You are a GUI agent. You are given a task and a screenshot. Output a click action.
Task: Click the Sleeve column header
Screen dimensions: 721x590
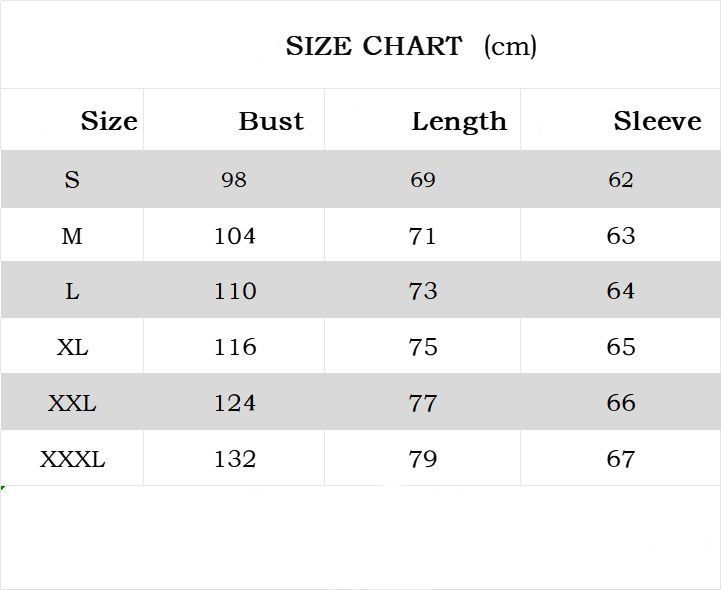pos(657,121)
